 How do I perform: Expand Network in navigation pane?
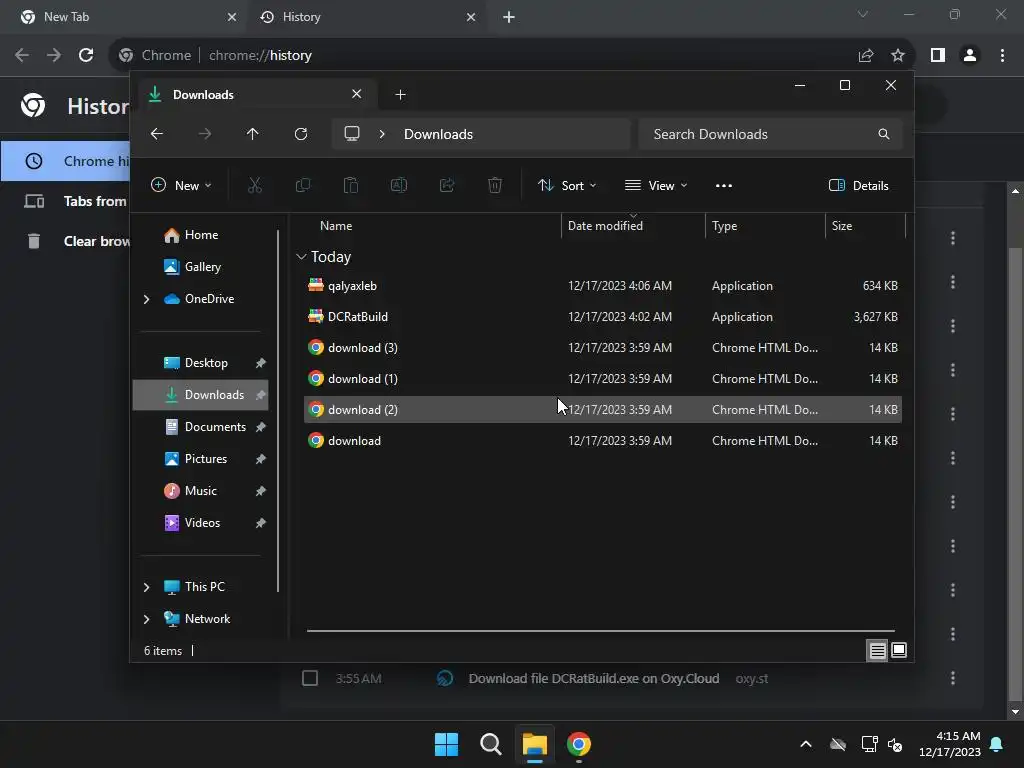pyautogui.click(x=146, y=619)
